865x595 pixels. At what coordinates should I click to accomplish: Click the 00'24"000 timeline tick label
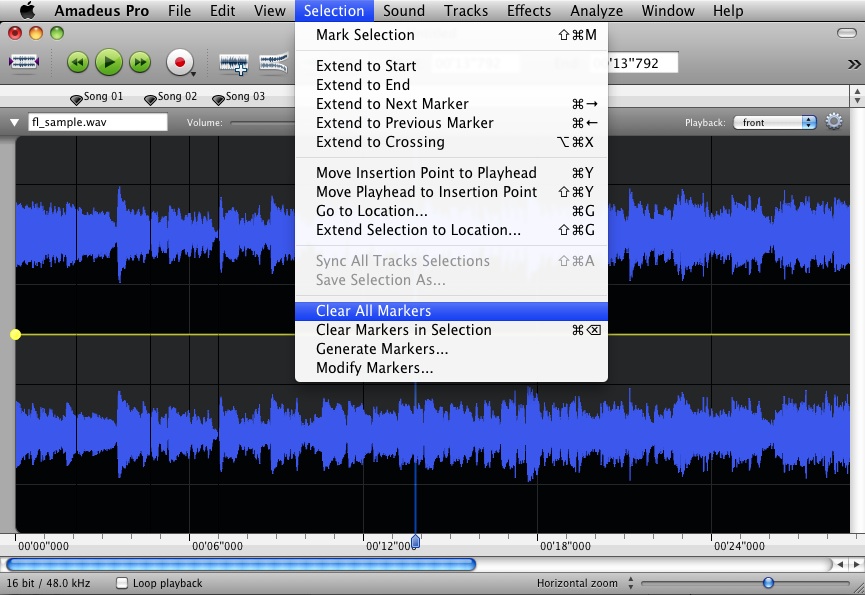(x=739, y=546)
